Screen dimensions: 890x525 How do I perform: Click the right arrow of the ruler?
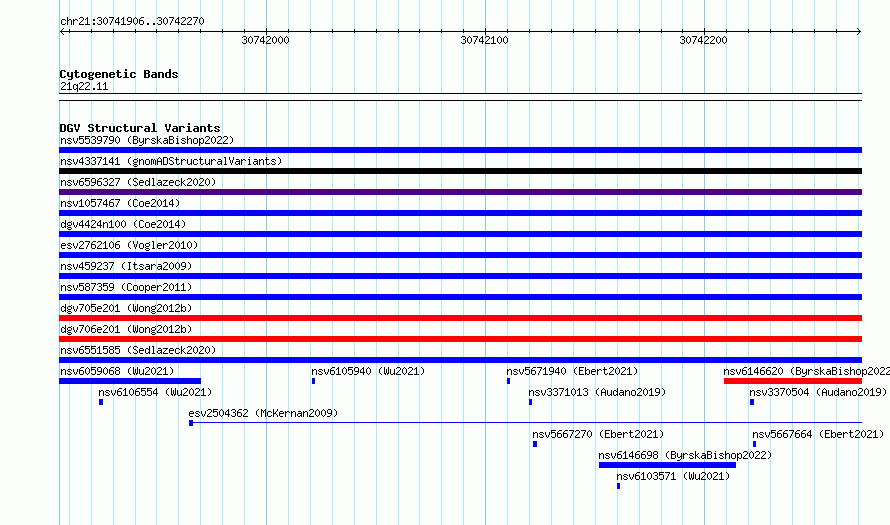[x=858, y=32]
